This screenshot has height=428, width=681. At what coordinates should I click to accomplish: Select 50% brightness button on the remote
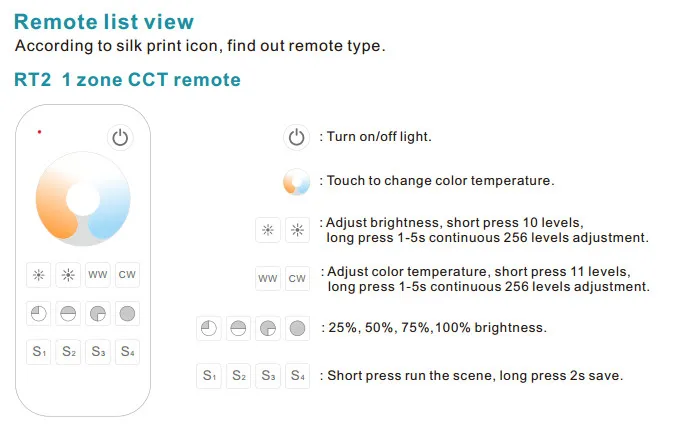point(68,313)
